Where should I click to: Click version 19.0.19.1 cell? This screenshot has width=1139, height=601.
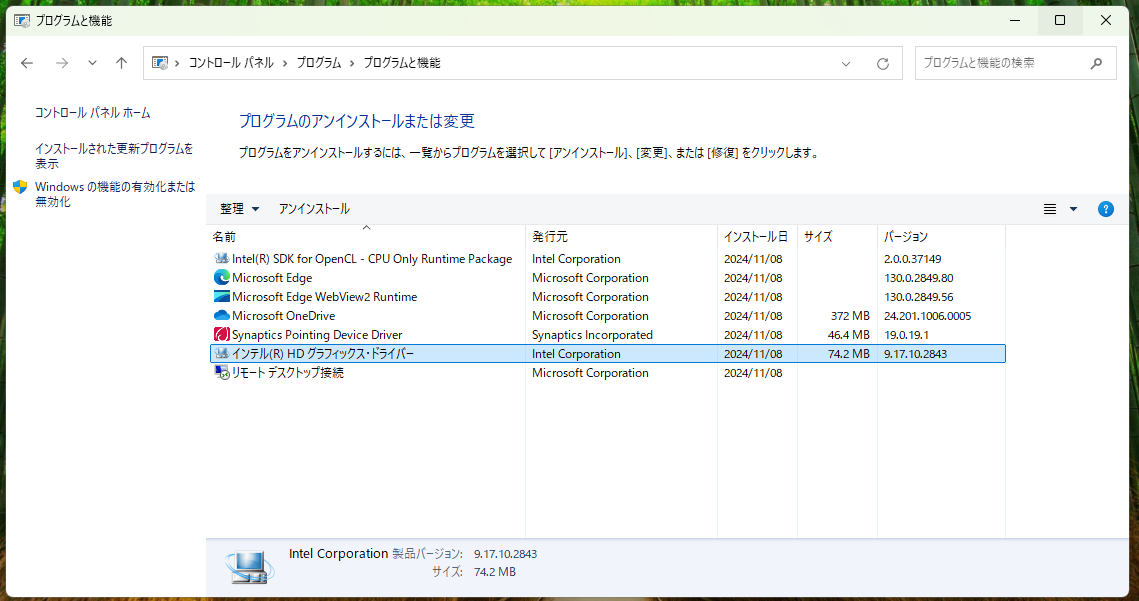[x=906, y=334]
